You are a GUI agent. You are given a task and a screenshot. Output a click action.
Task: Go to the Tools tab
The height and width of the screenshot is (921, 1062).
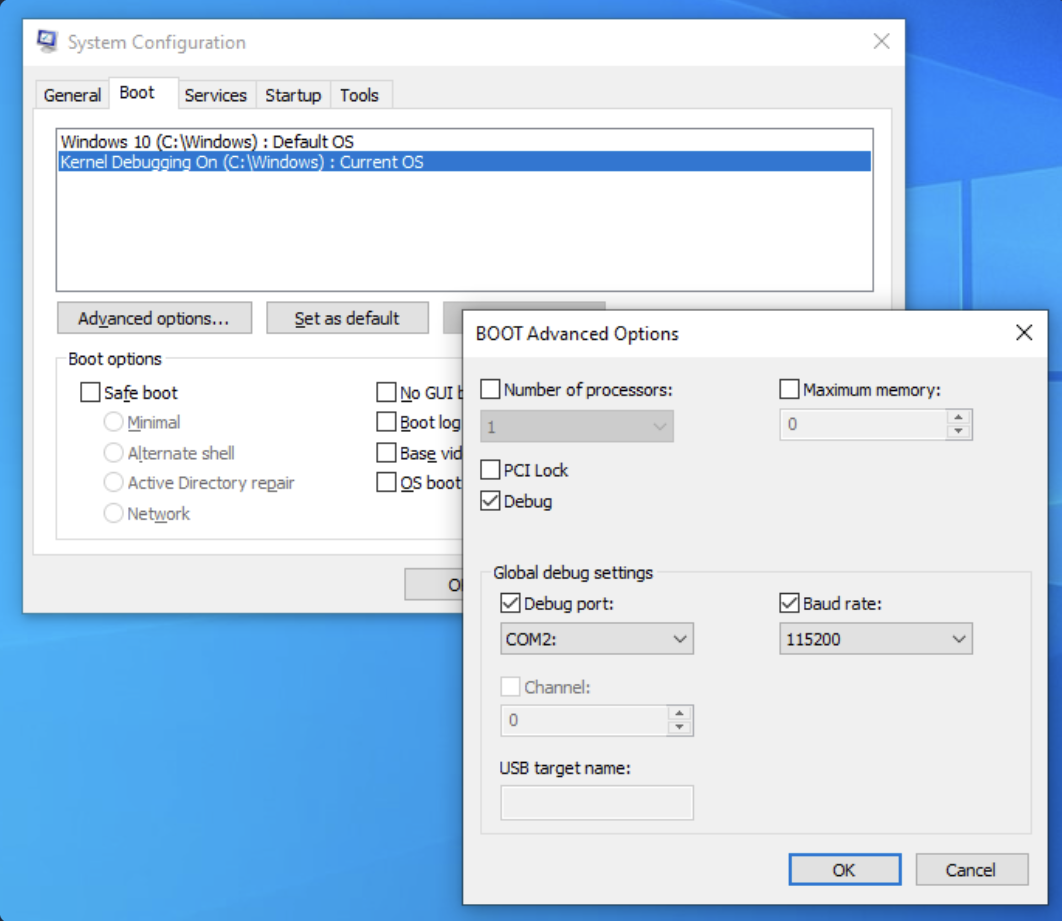(359, 95)
